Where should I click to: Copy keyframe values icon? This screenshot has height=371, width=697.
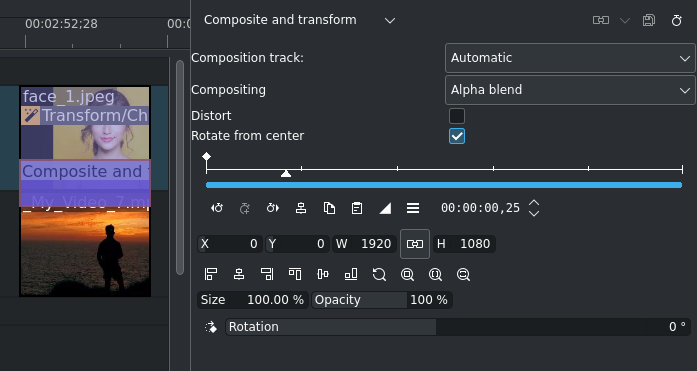(x=329, y=208)
